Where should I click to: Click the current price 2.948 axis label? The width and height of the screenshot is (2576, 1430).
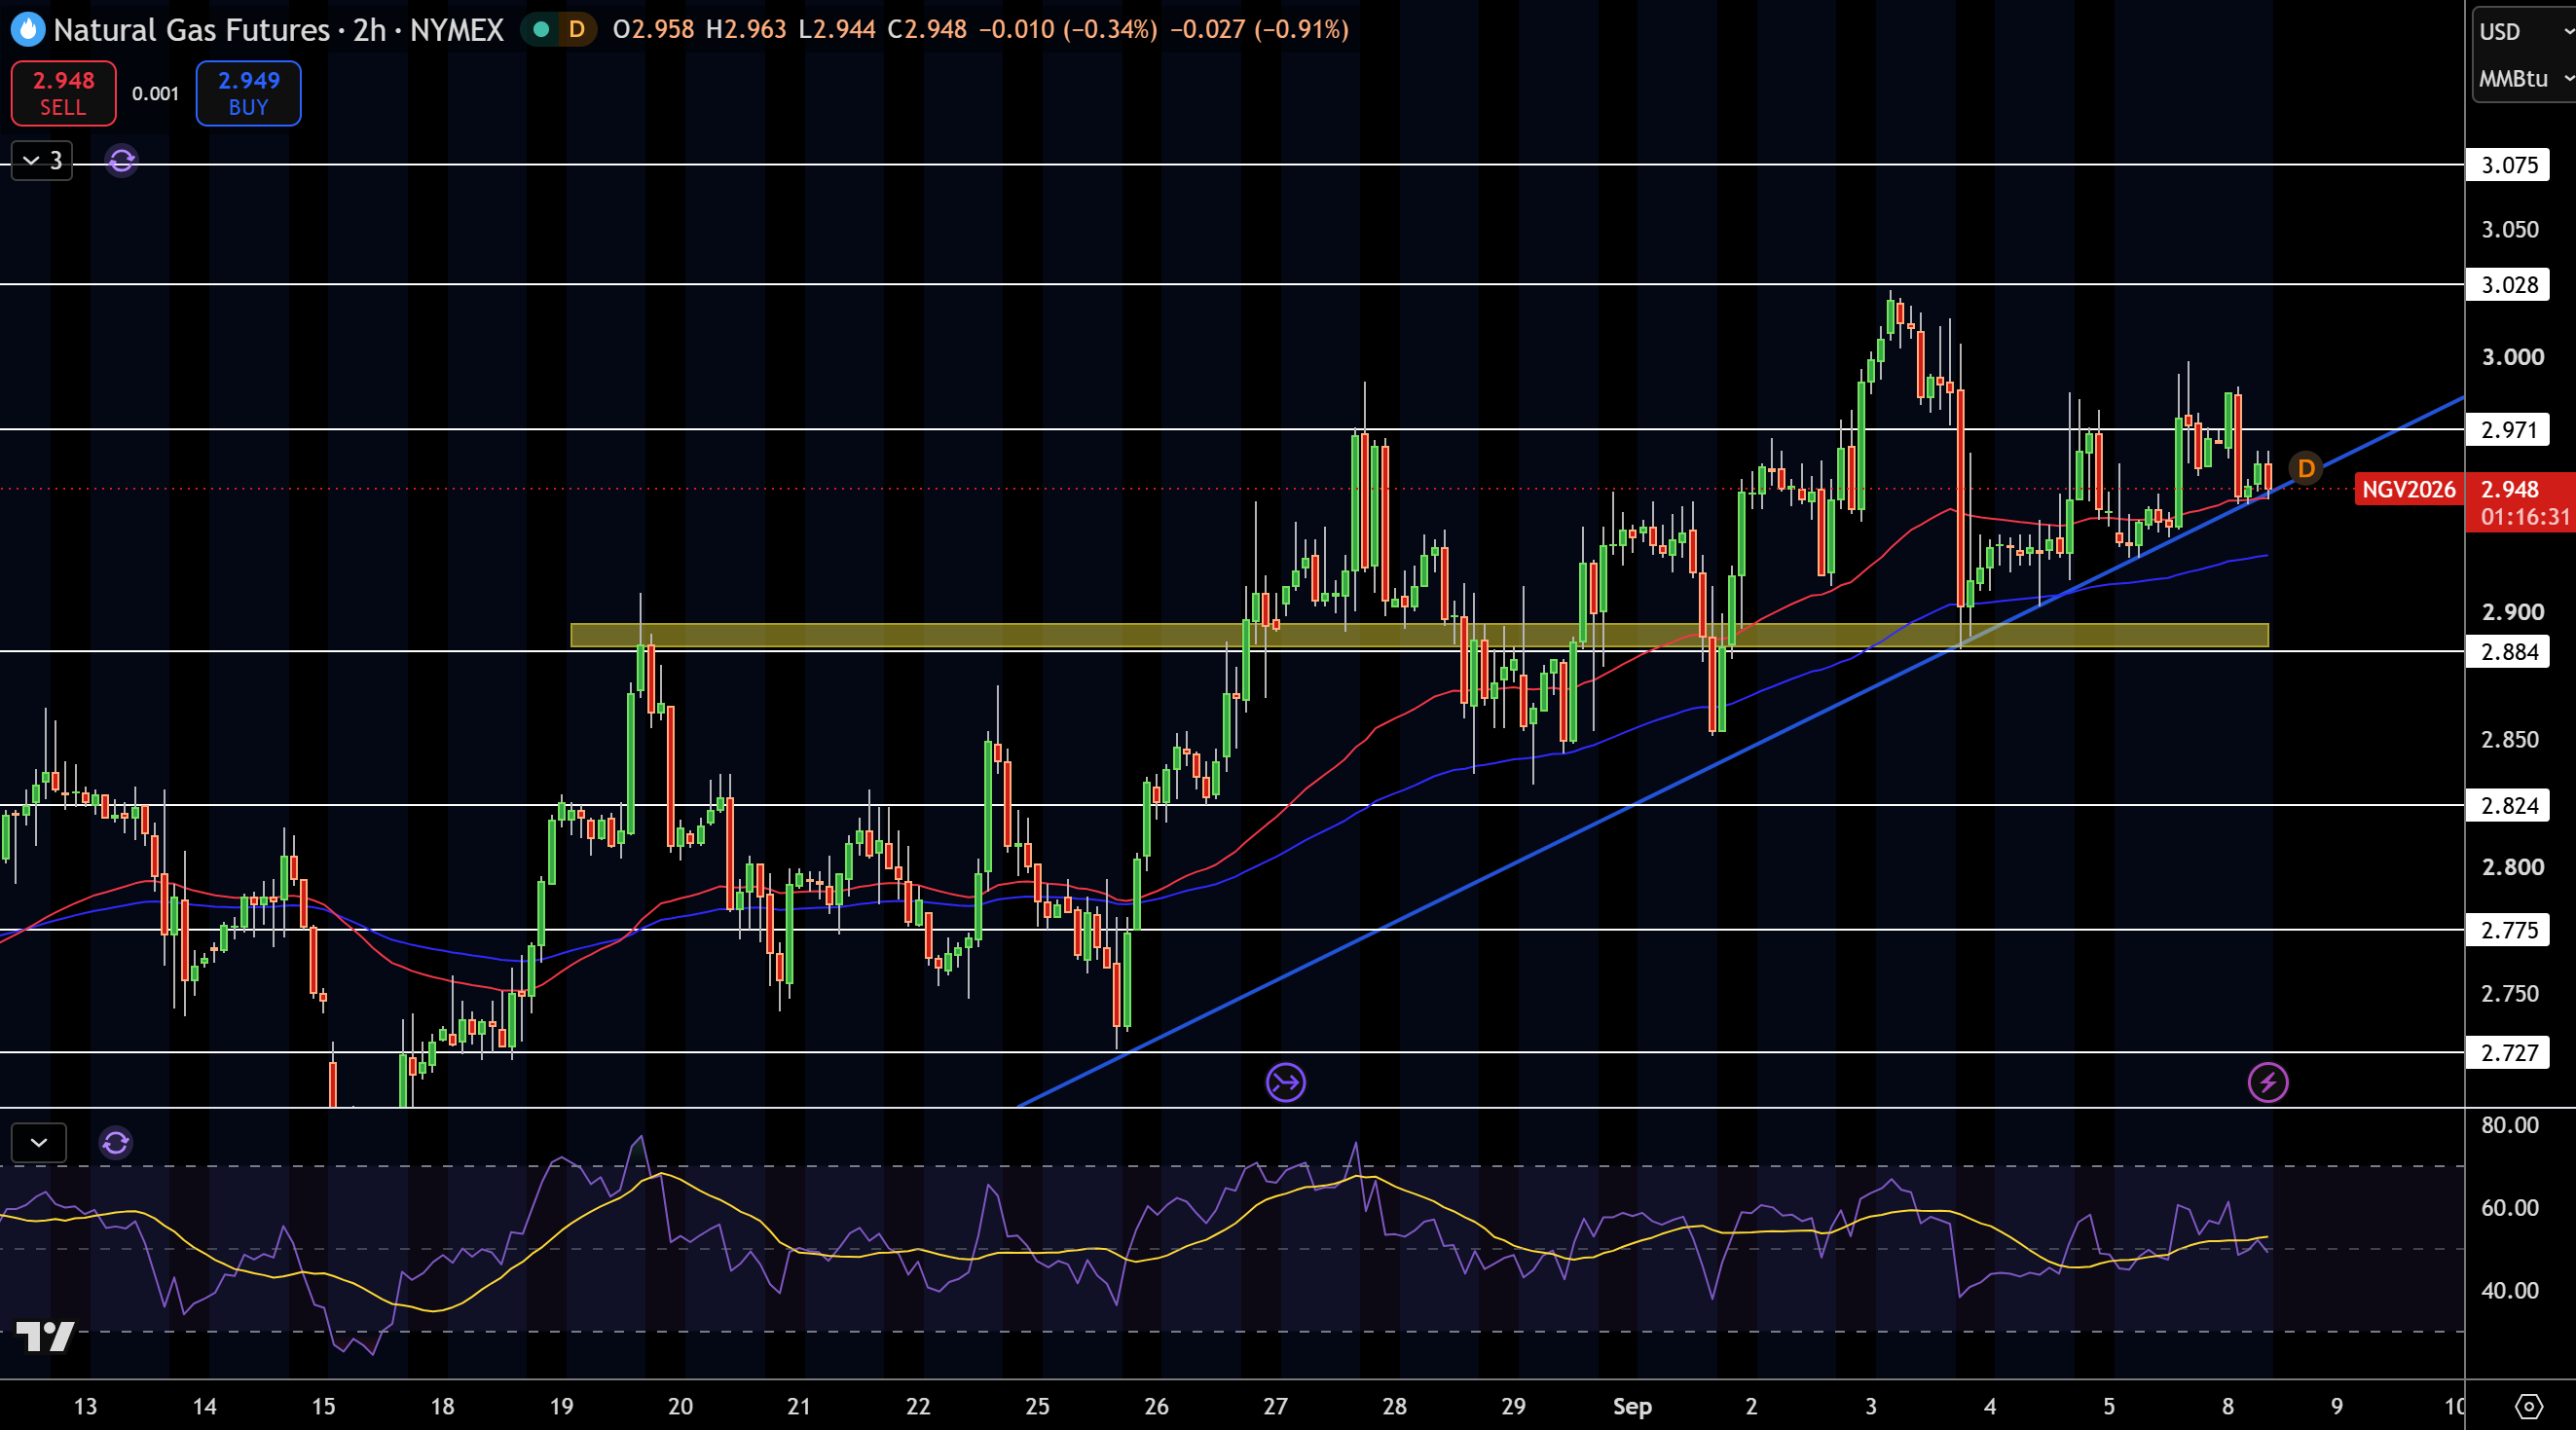(2510, 489)
